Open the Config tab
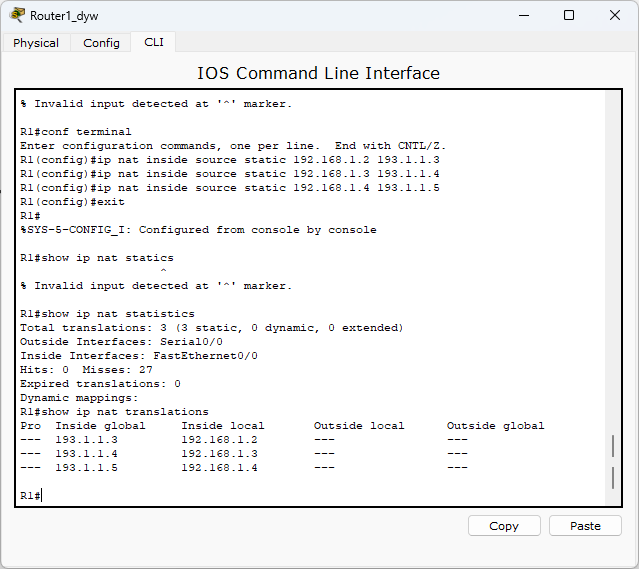This screenshot has height=569, width=639. 101,43
